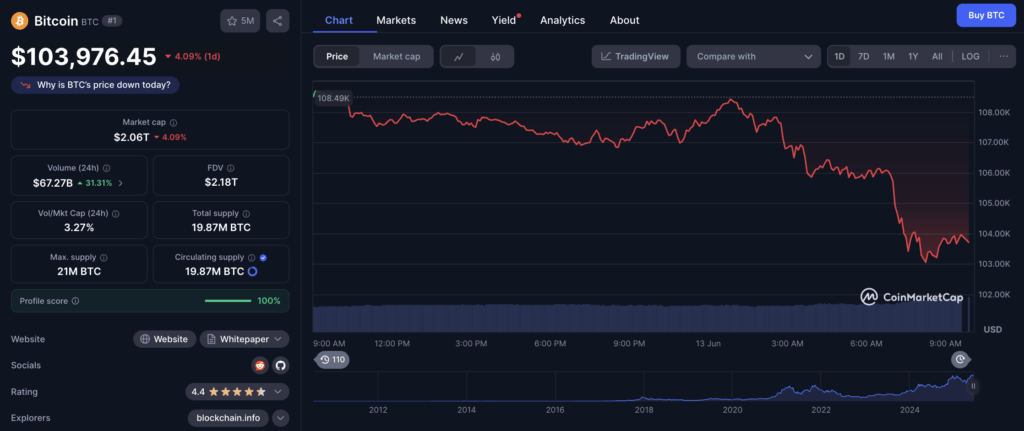Expand the explorers list chevron

click(x=280, y=418)
